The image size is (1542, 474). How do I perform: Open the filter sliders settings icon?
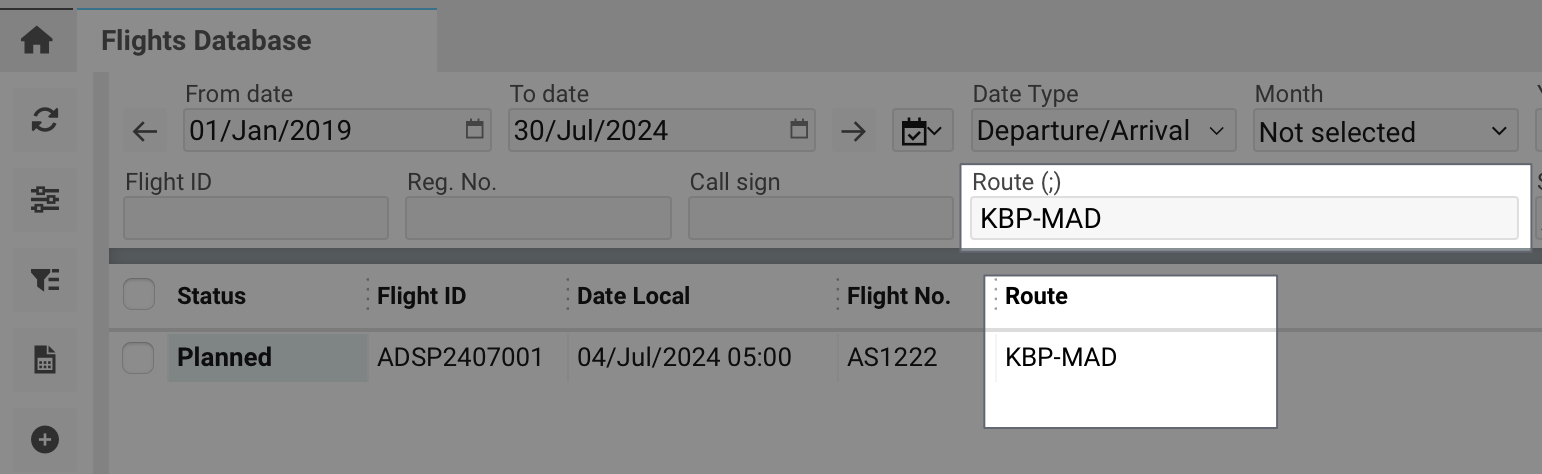pos(45,200)
